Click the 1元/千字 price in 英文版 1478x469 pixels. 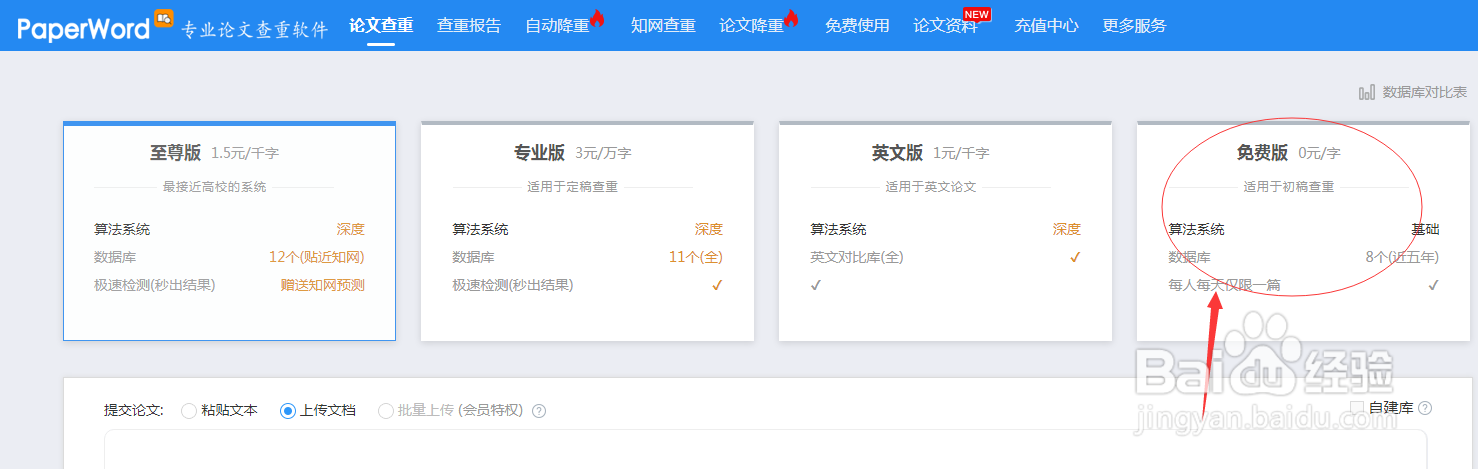pos(961,153)
